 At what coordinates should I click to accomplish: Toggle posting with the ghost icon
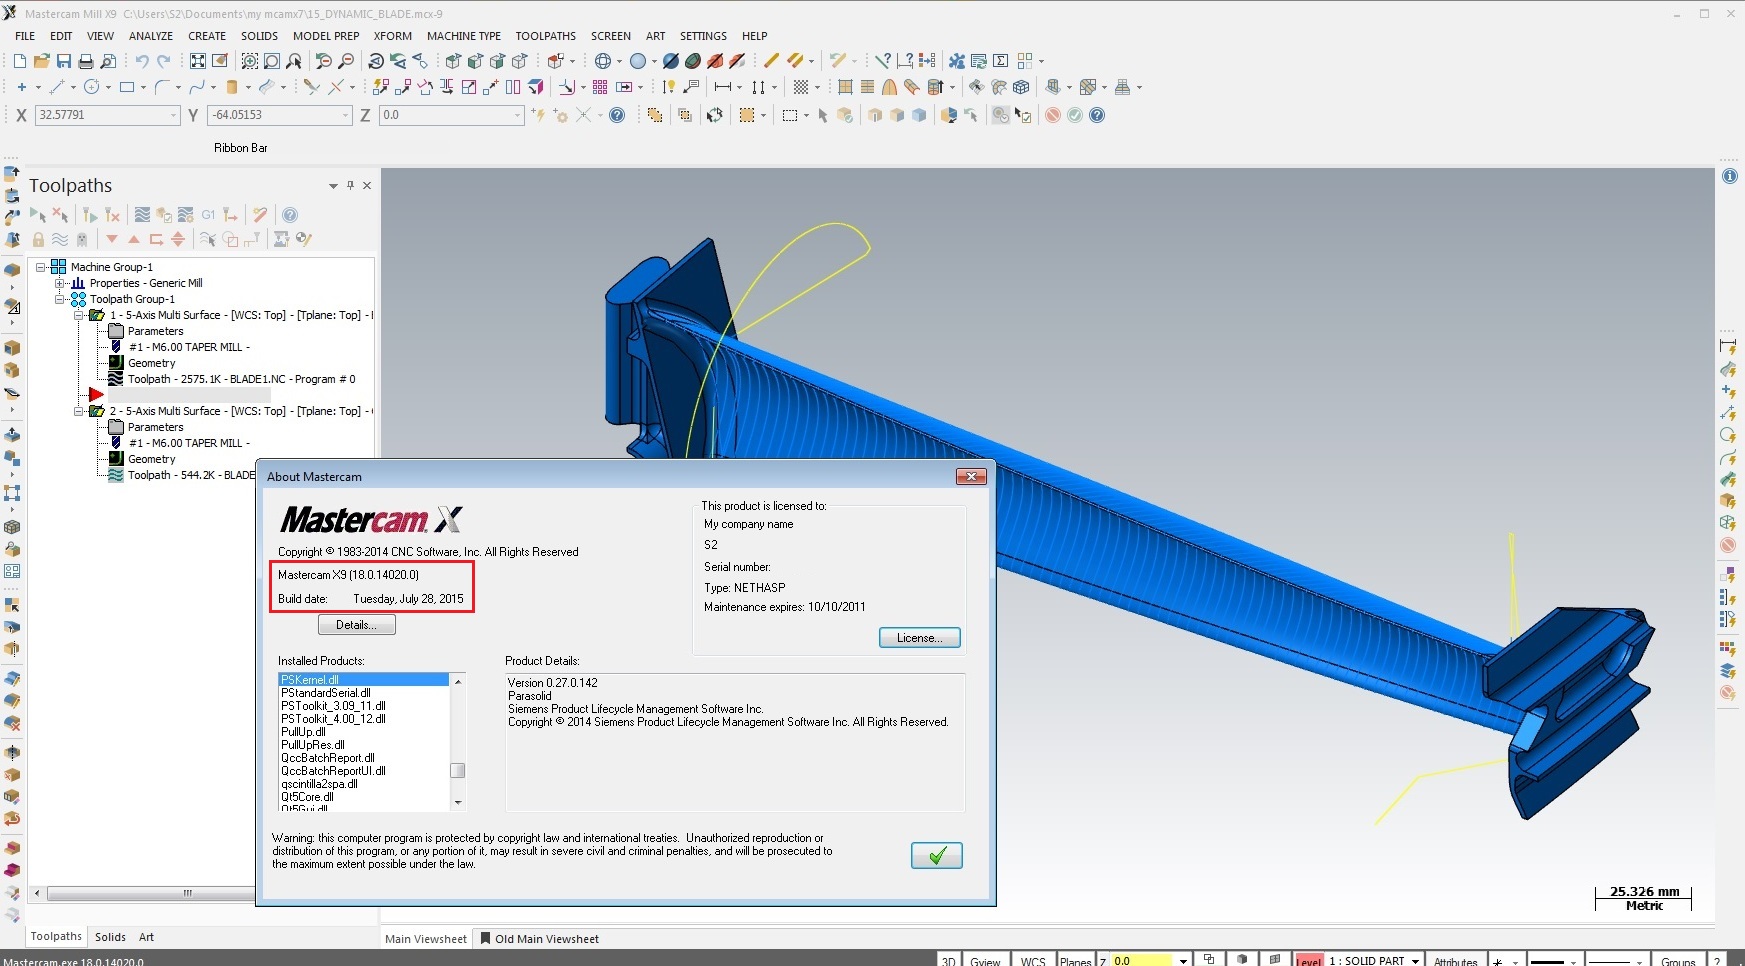pos(82,239)
